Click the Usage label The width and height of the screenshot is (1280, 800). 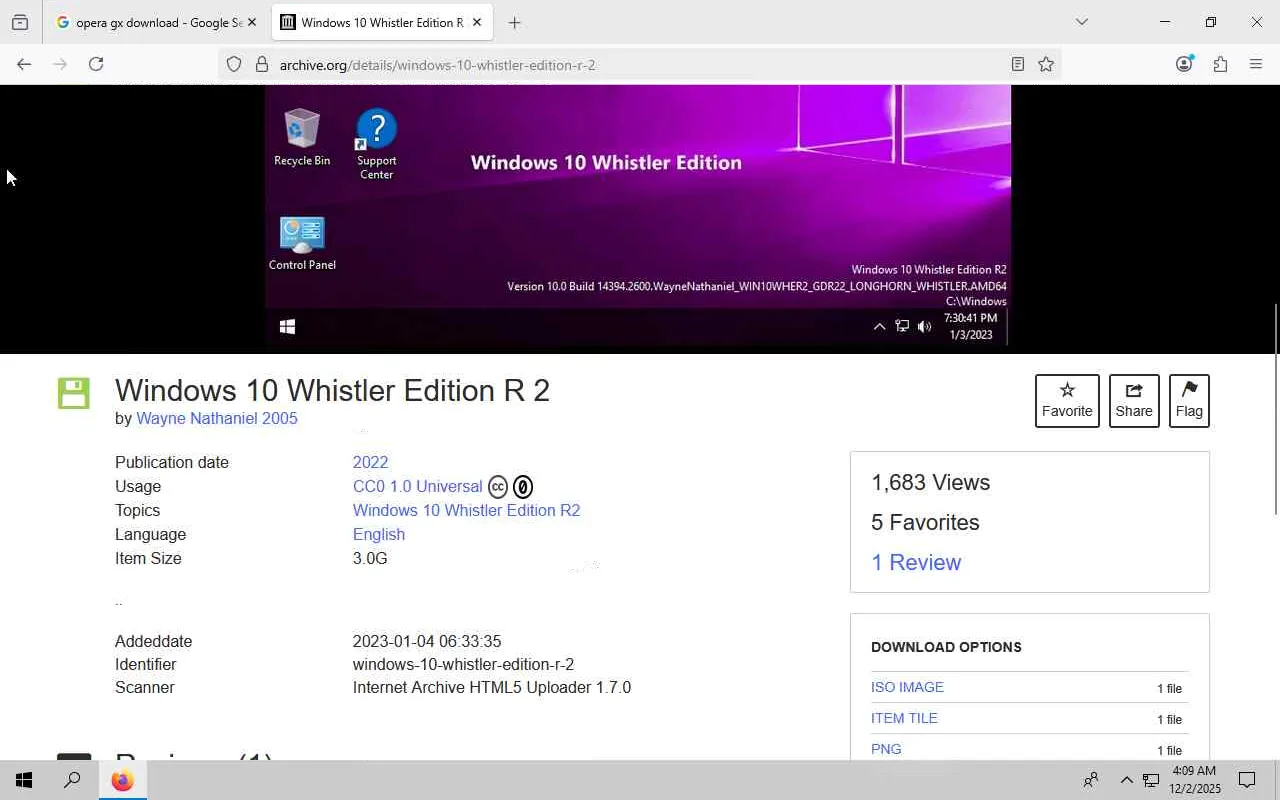point(138,486)
